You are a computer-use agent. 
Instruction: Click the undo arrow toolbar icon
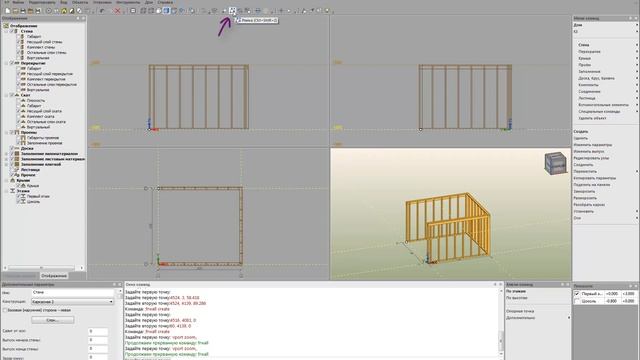click(102, 11)
